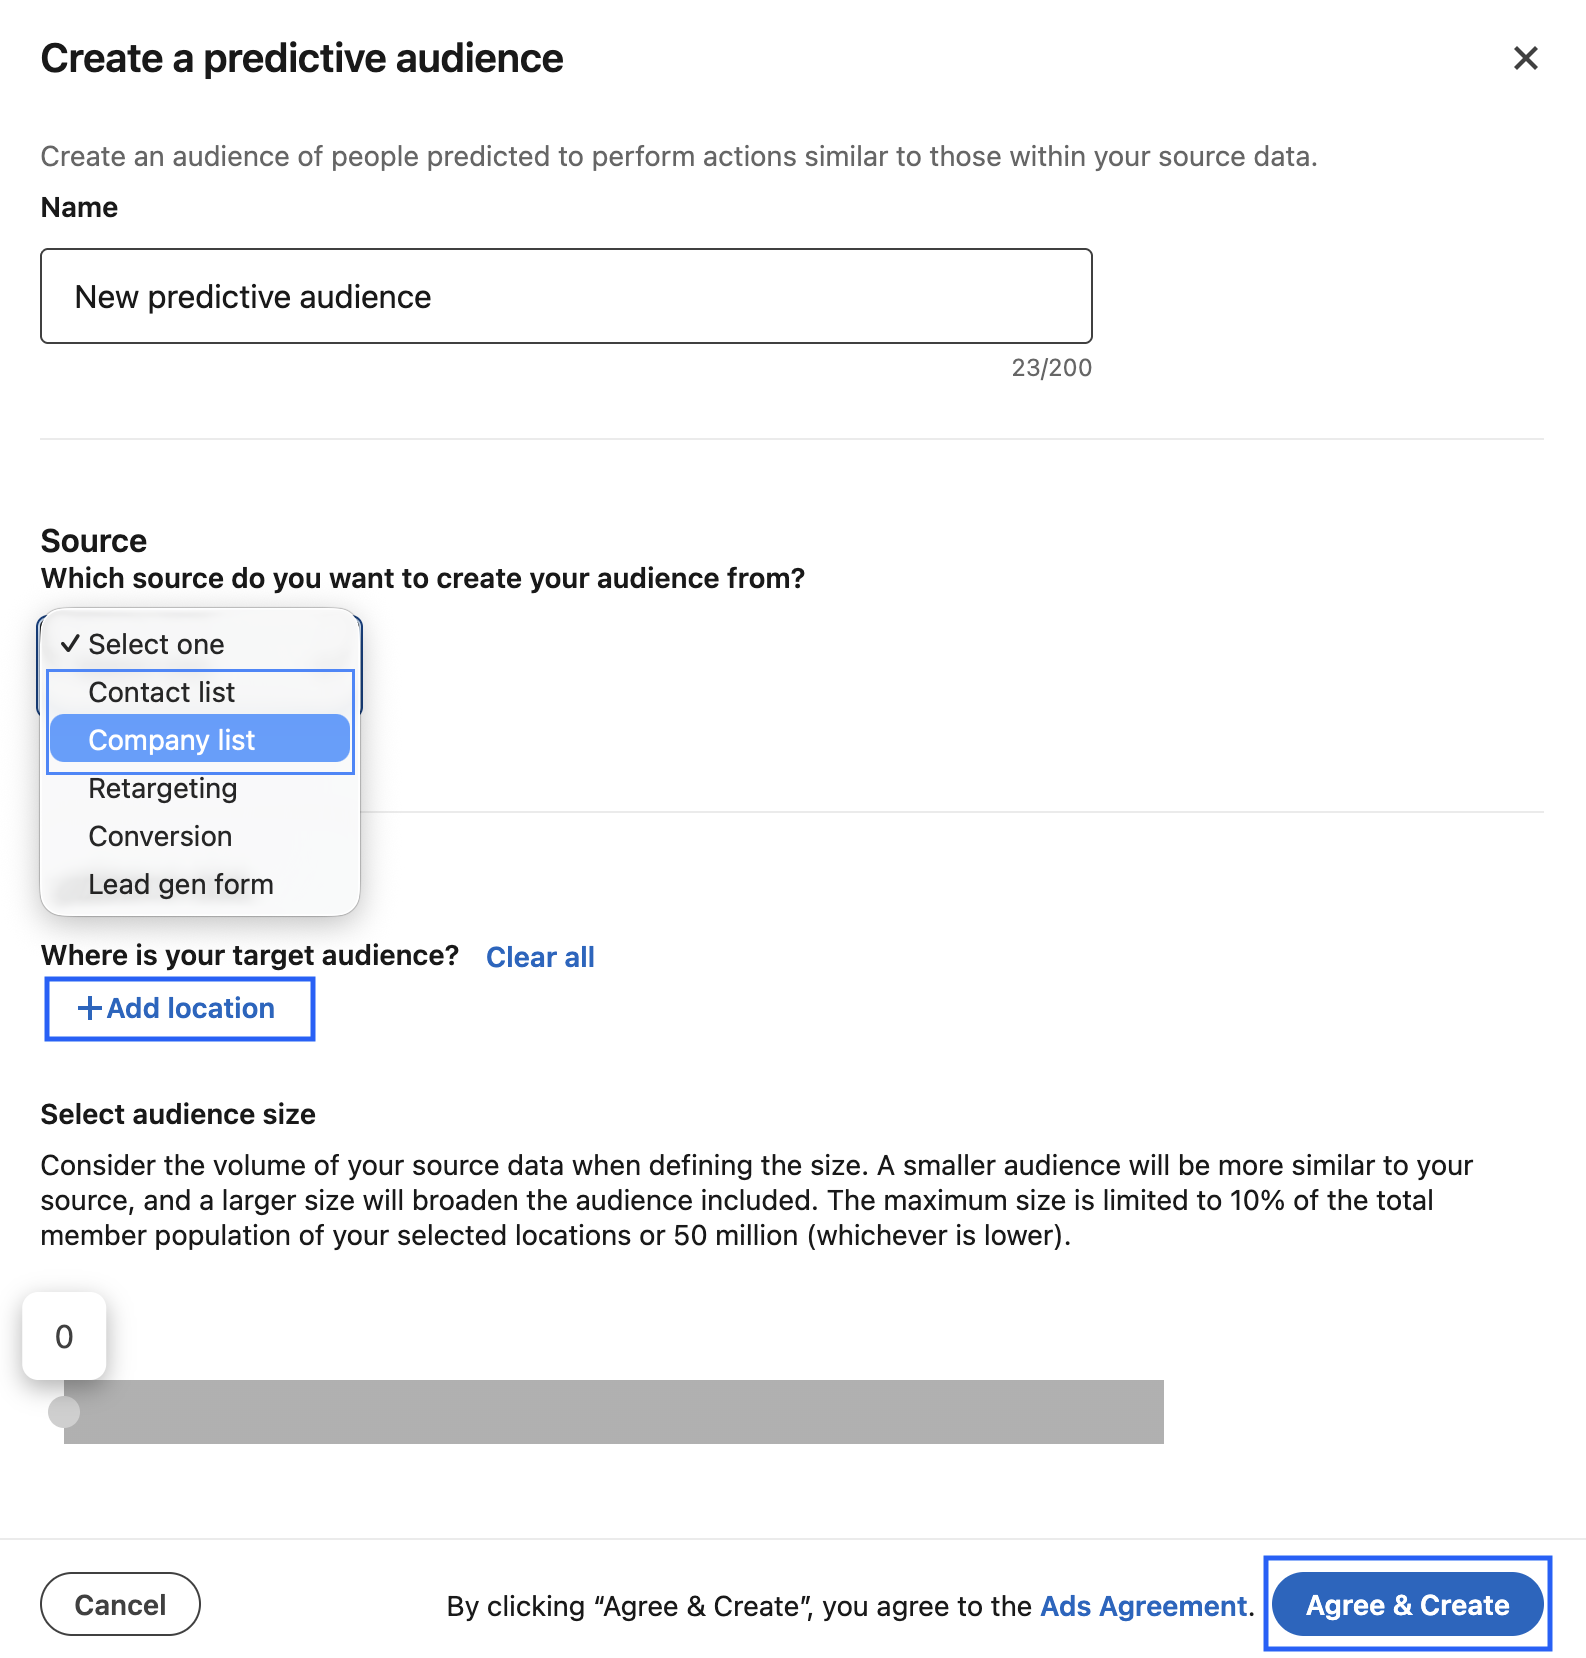Click the plus icon beside Add location
1586x1658 pixels.
click(x=89, y=1008)
